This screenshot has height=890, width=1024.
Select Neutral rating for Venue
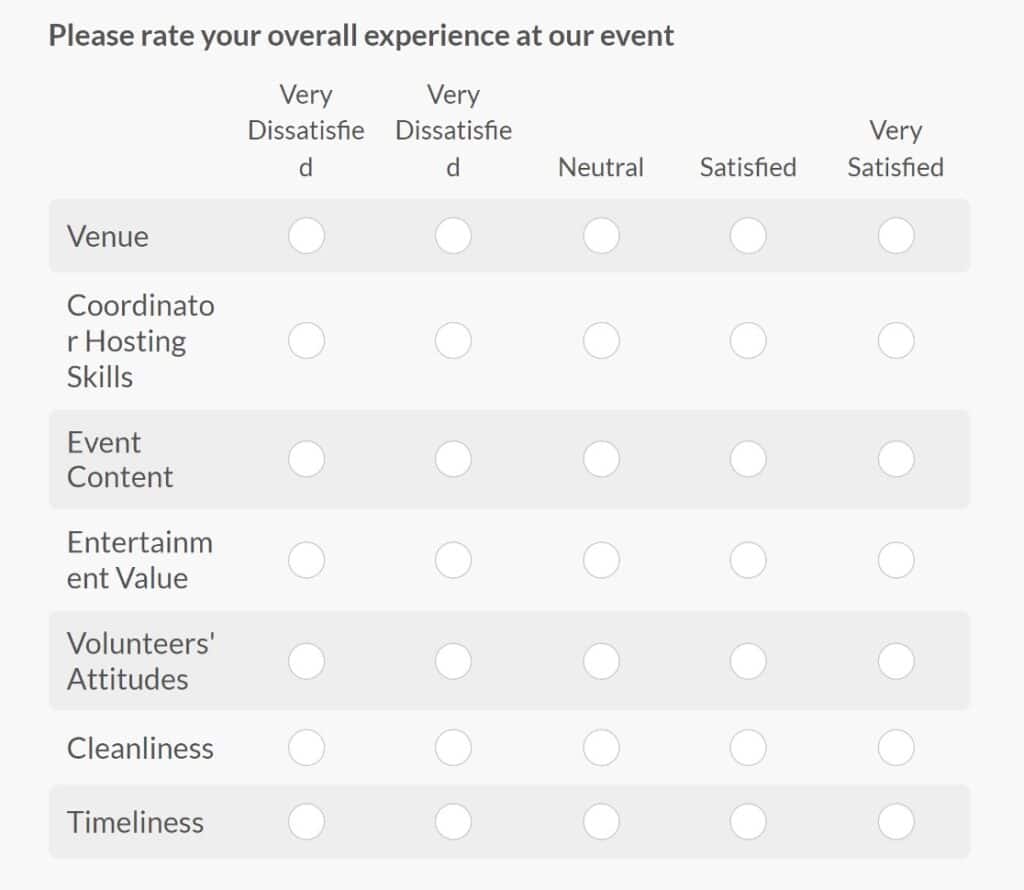click(601, 236)
